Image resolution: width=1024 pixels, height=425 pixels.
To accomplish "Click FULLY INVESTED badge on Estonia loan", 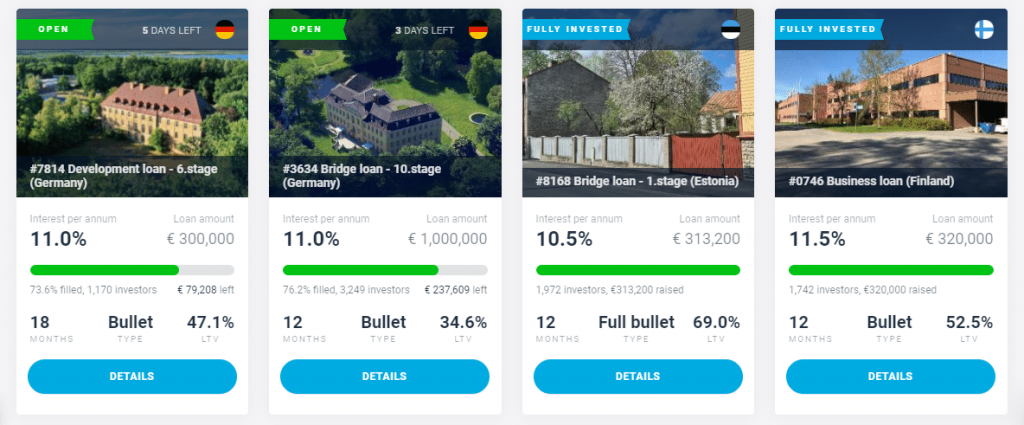I will point(576,29).
